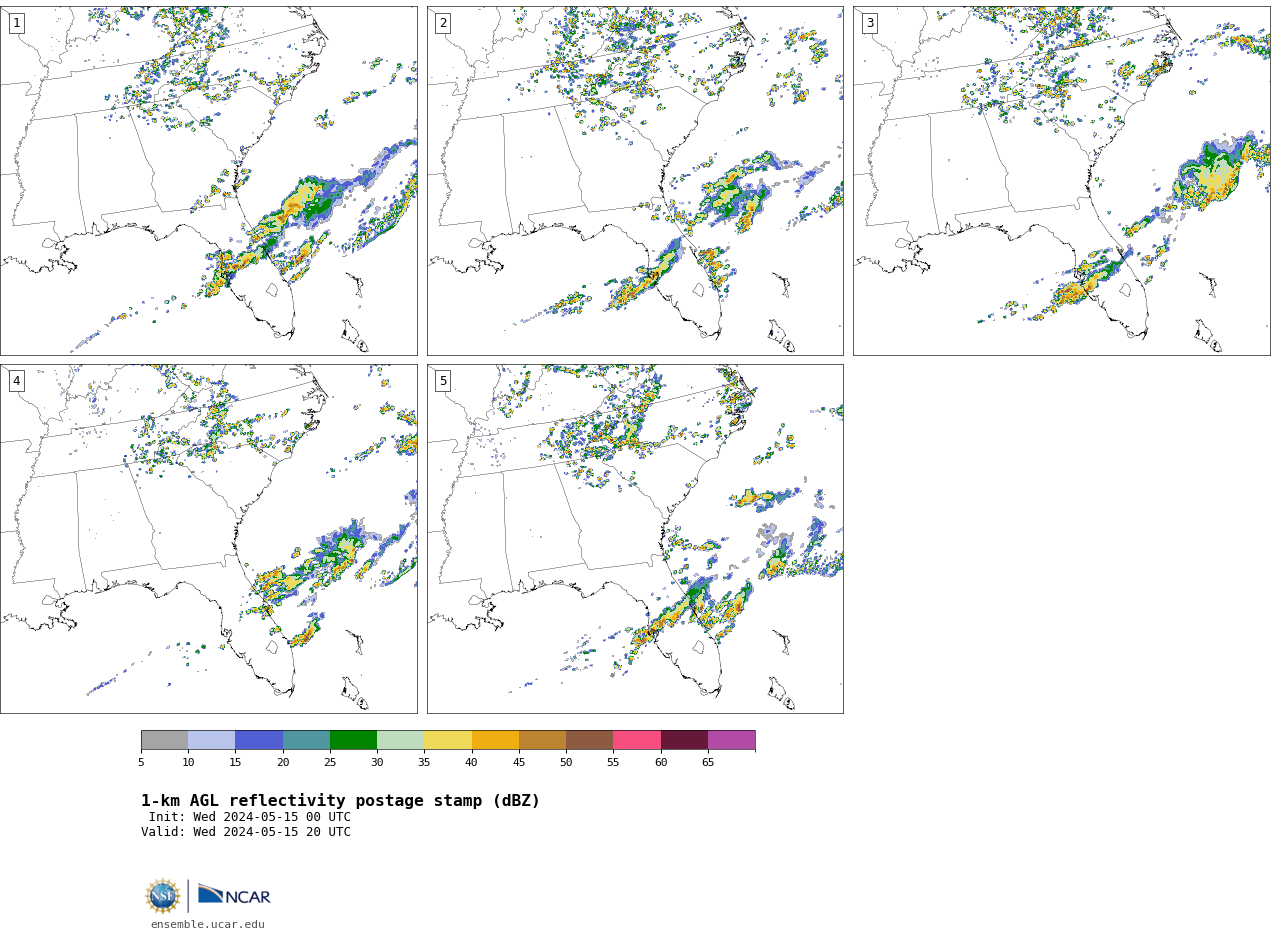Click the colorbar tick label 35

pyautogui.click(x=424, y=763)
